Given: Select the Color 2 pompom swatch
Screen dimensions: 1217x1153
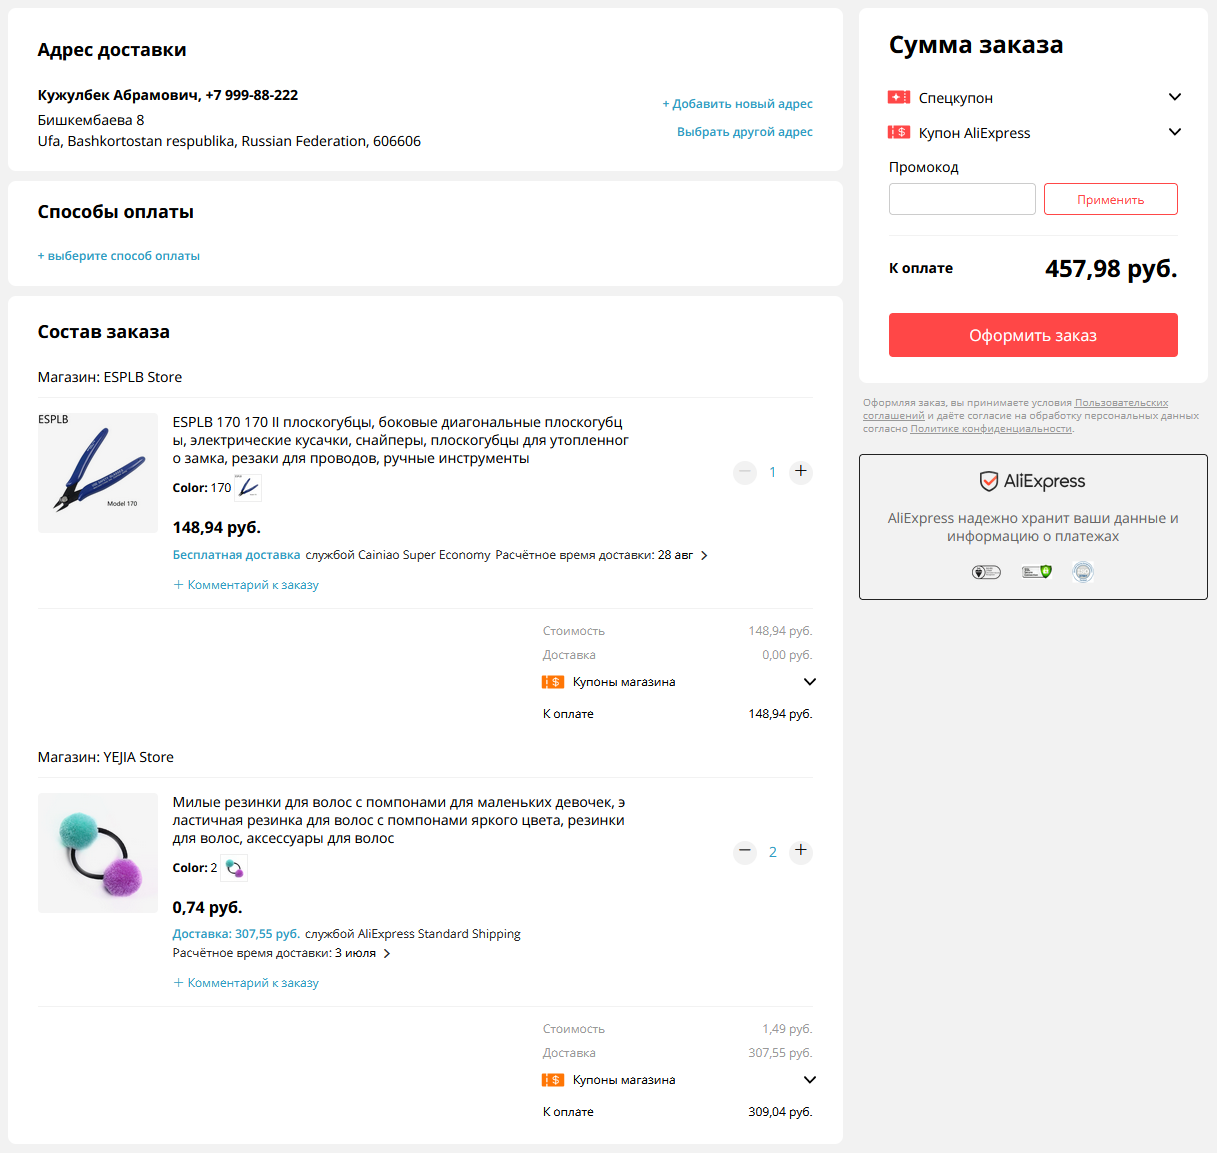Looking at the screenshot, I should click(x=234, y=868).
